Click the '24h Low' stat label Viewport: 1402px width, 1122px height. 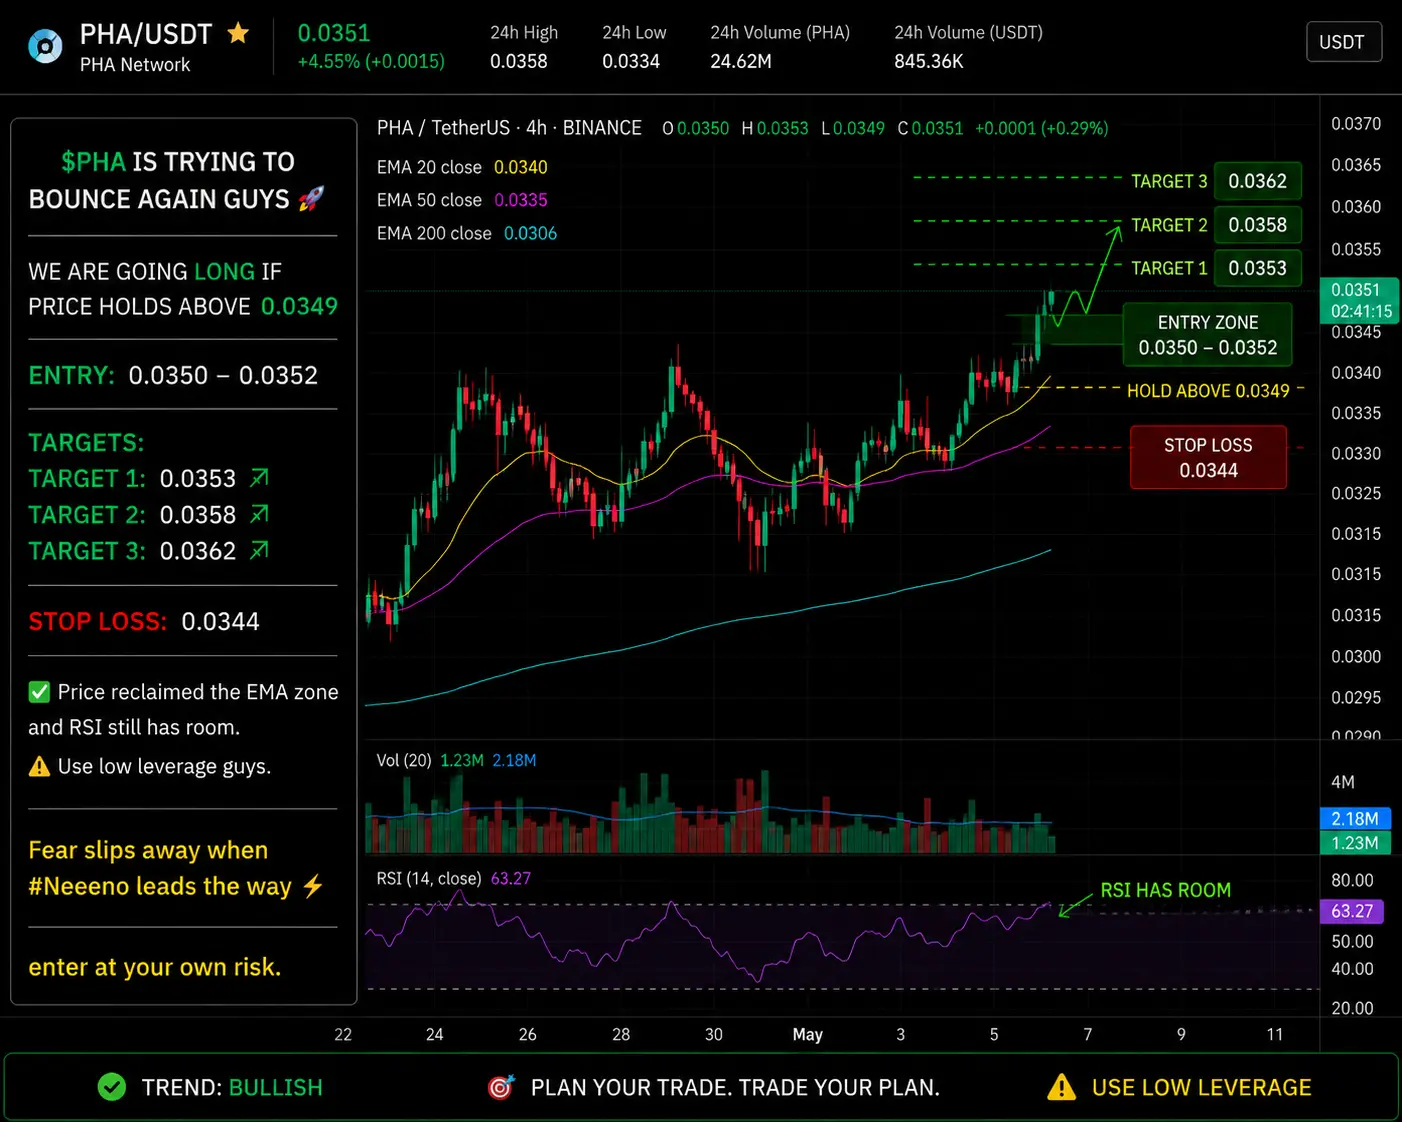pyautogui.click(x=634, y=32)
